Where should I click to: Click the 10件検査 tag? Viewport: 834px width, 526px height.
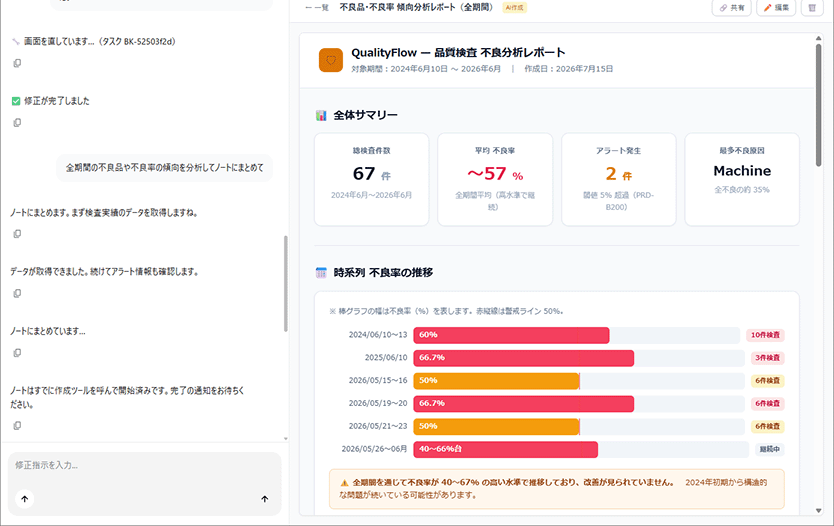(765, 335)
